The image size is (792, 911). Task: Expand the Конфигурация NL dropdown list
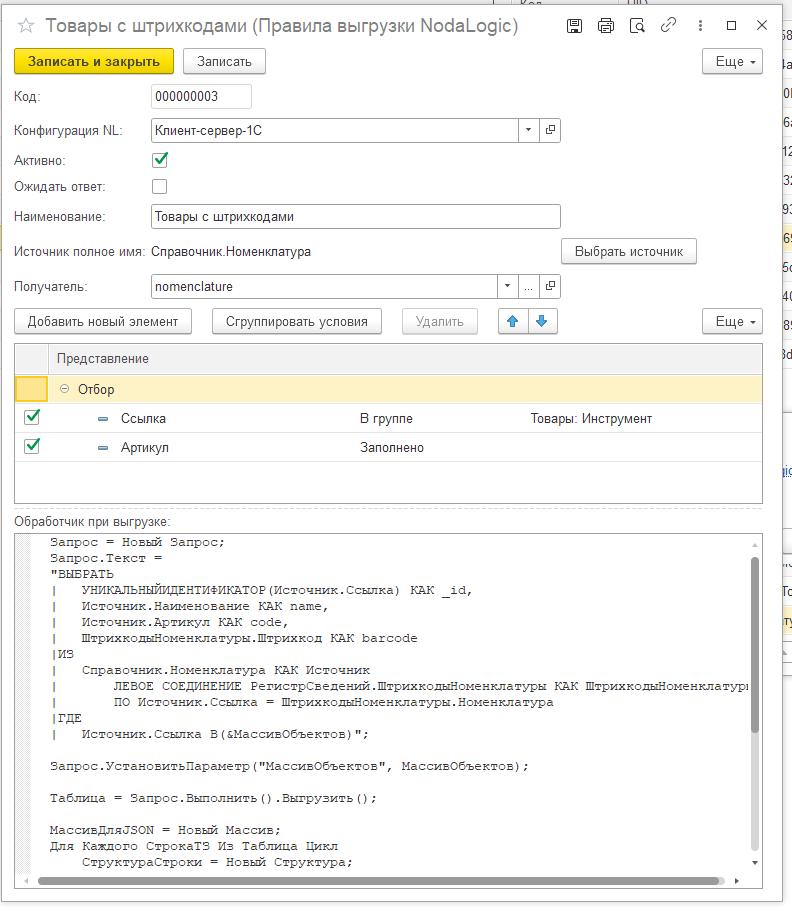pos(529,130)
